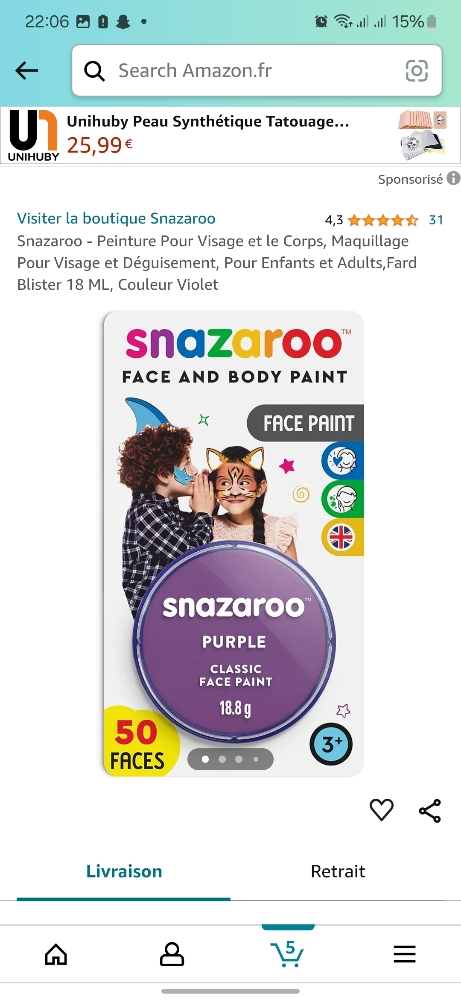Click in Search Amazon.fr field
The height and width of the screenshot is (1000, 461).
coord(256,71)
